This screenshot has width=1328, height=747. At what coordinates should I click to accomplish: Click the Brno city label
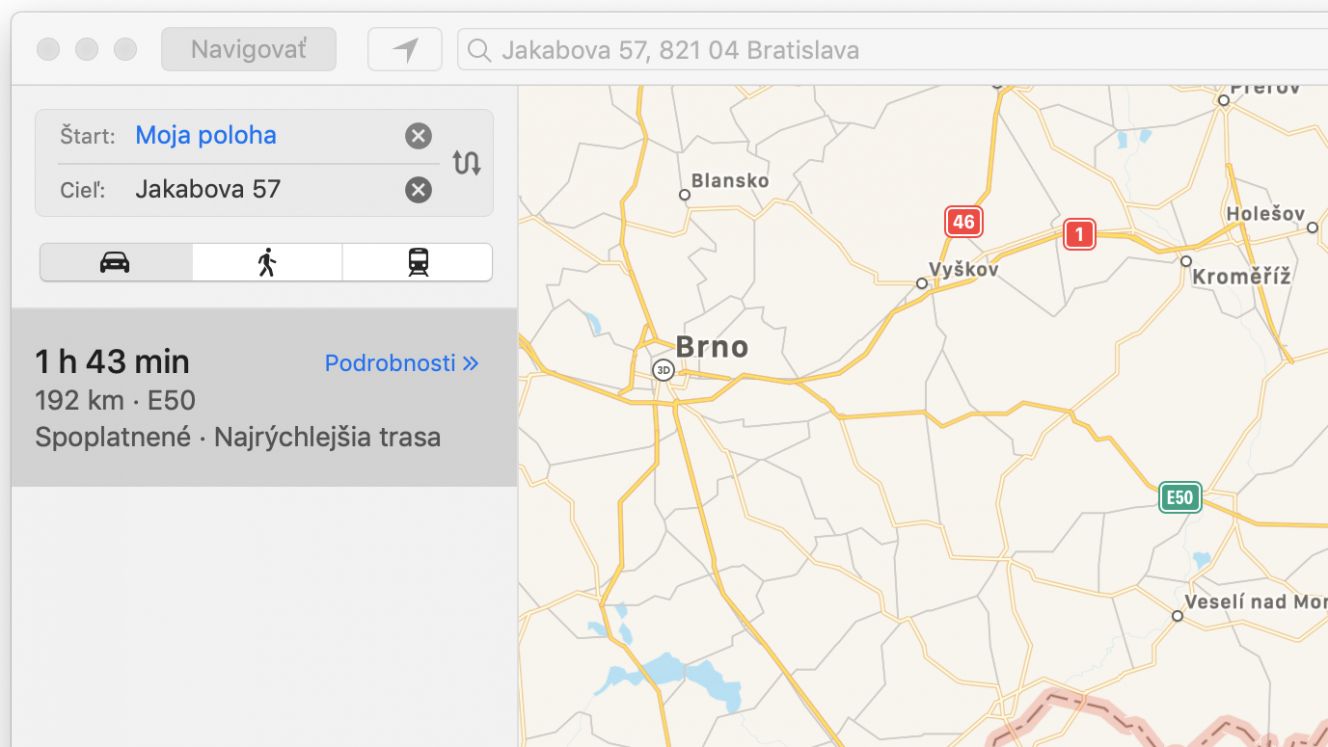(x=712, y=347)
